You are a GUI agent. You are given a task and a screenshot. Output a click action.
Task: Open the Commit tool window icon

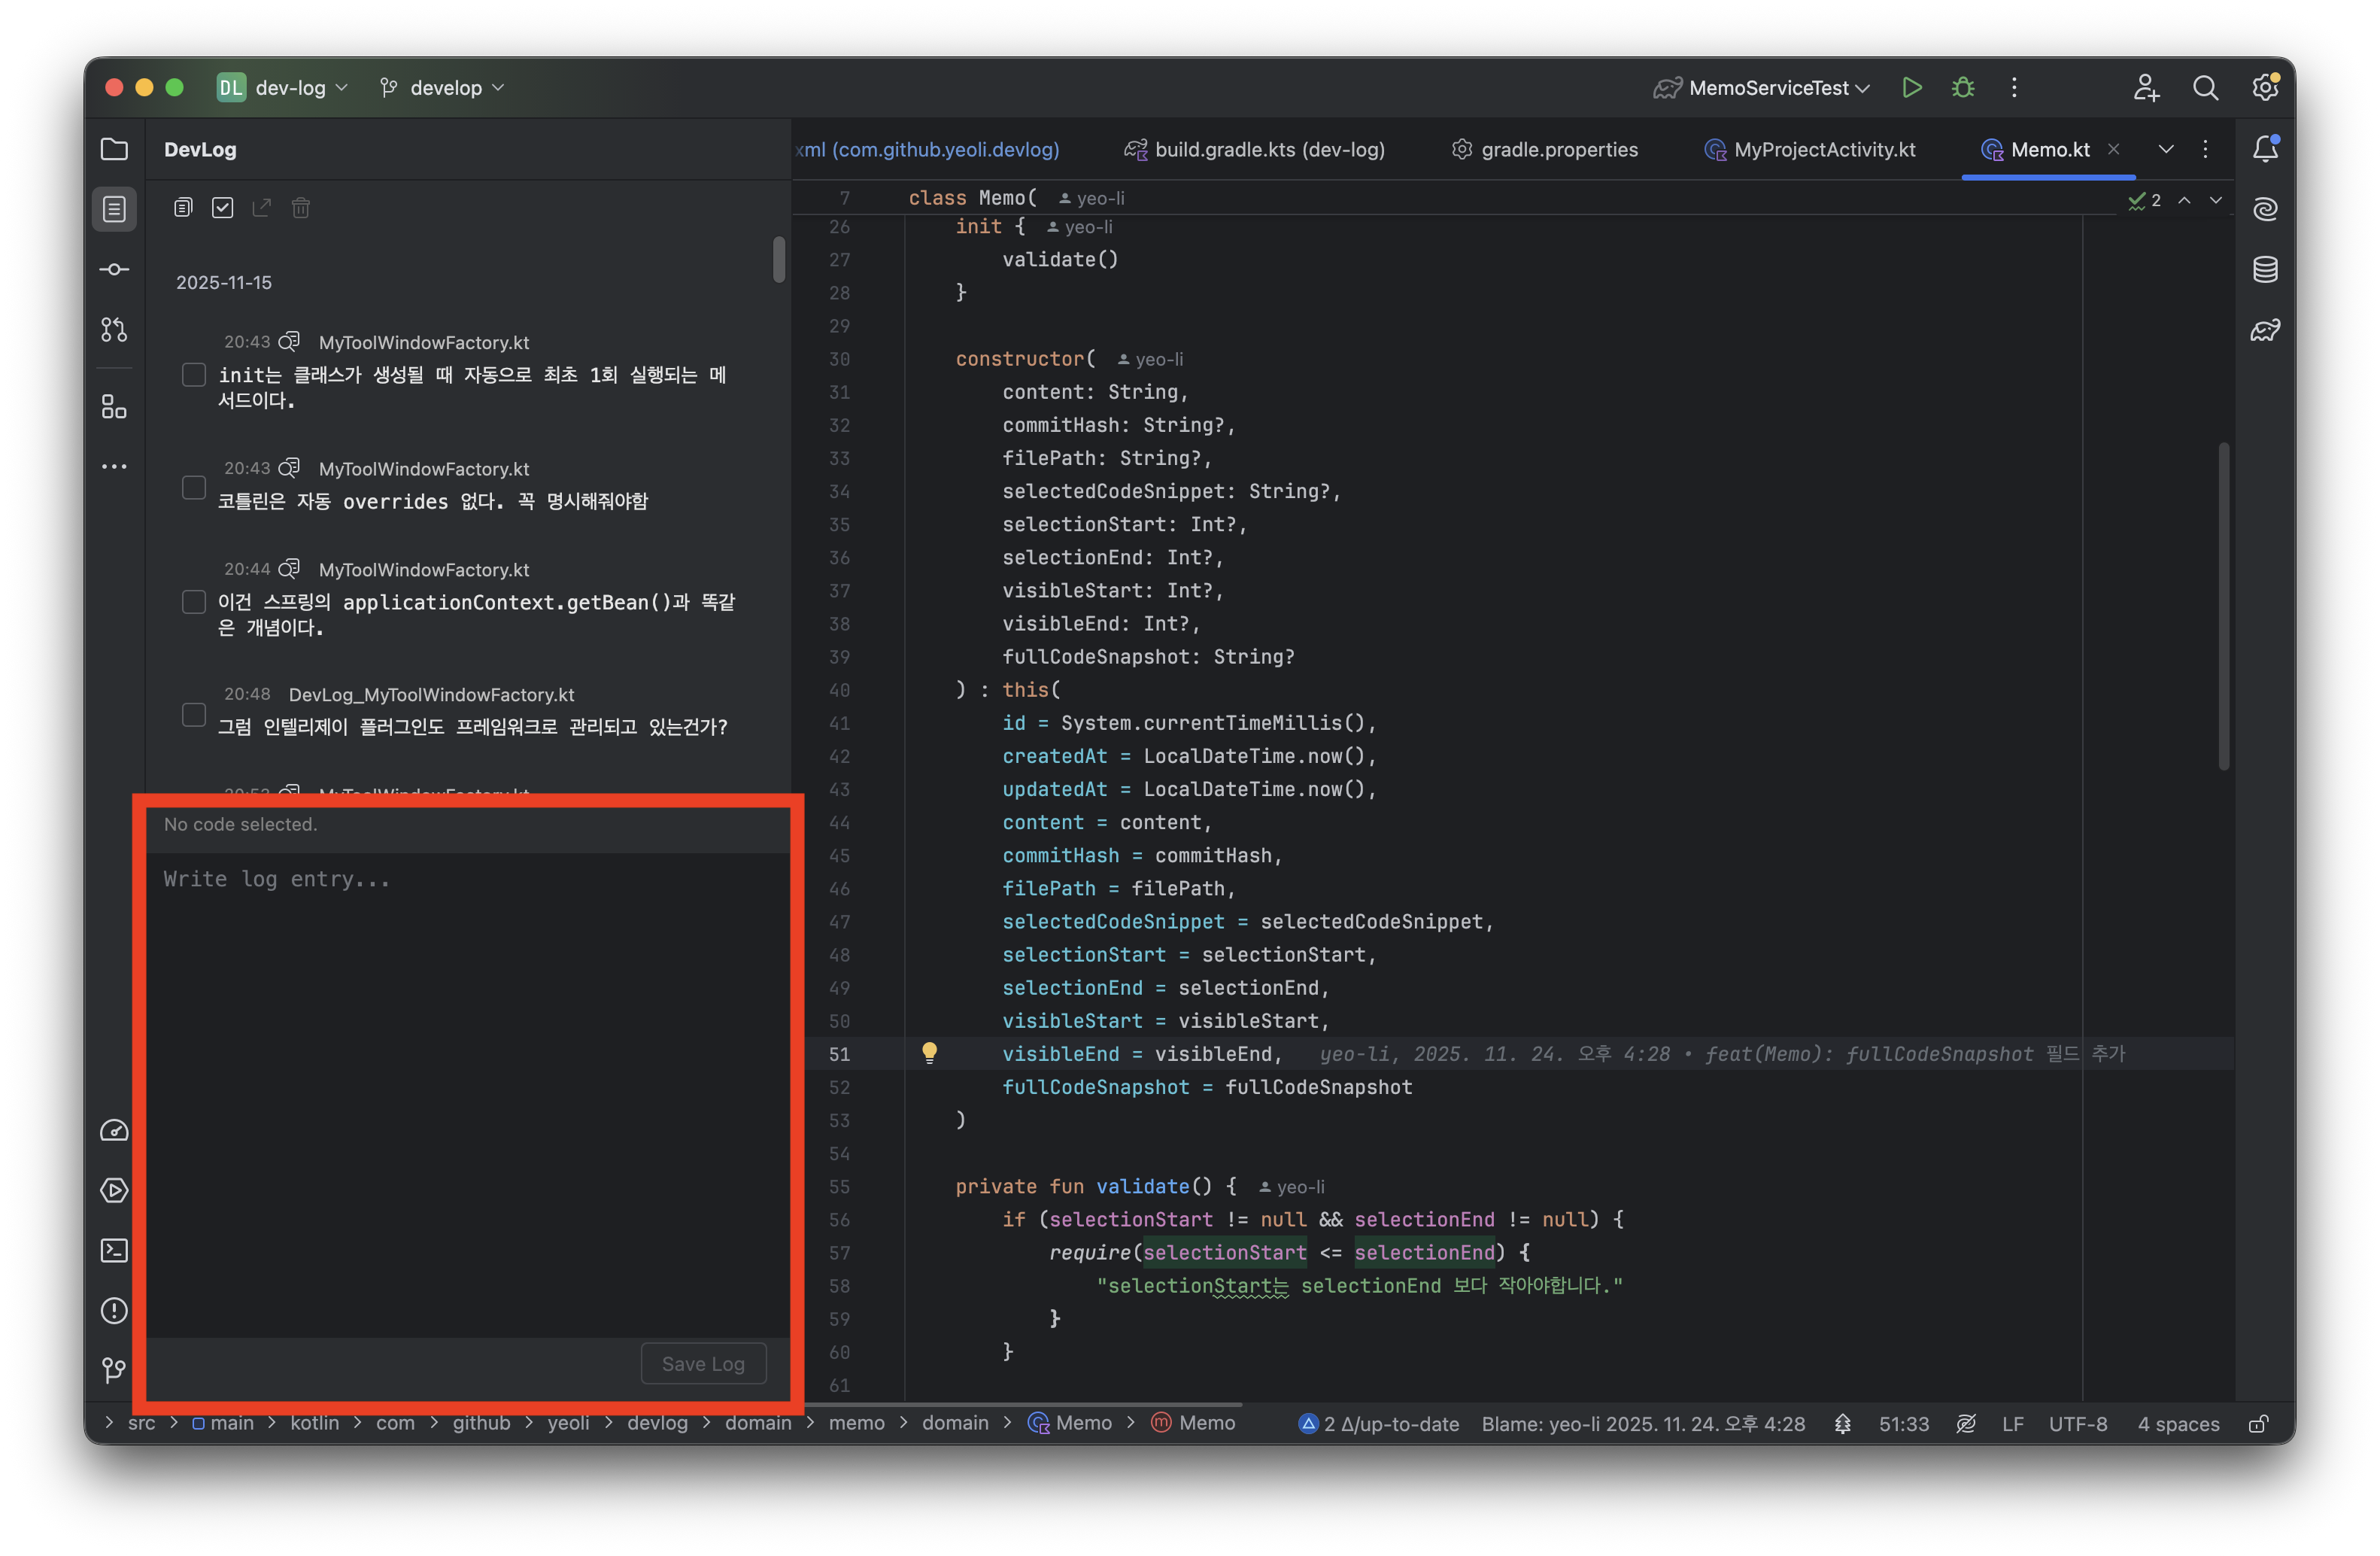[x=114, y=269]
